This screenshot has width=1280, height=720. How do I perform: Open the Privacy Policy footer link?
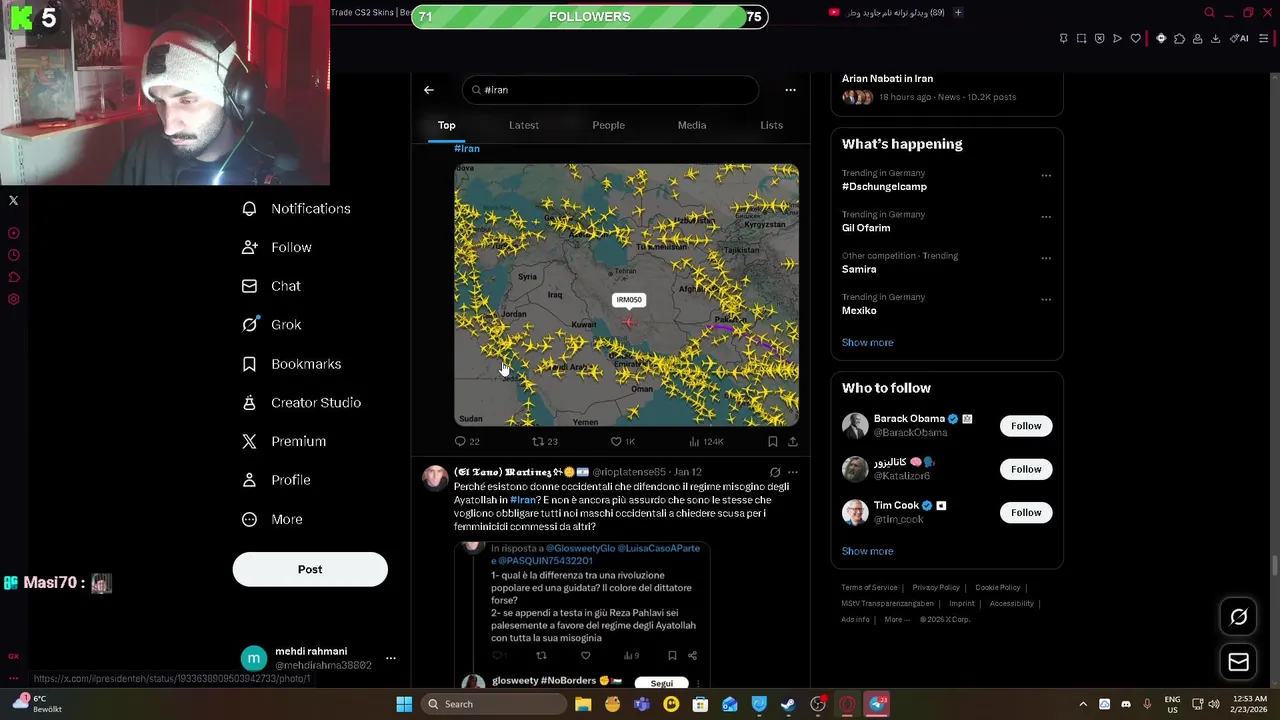936,587
